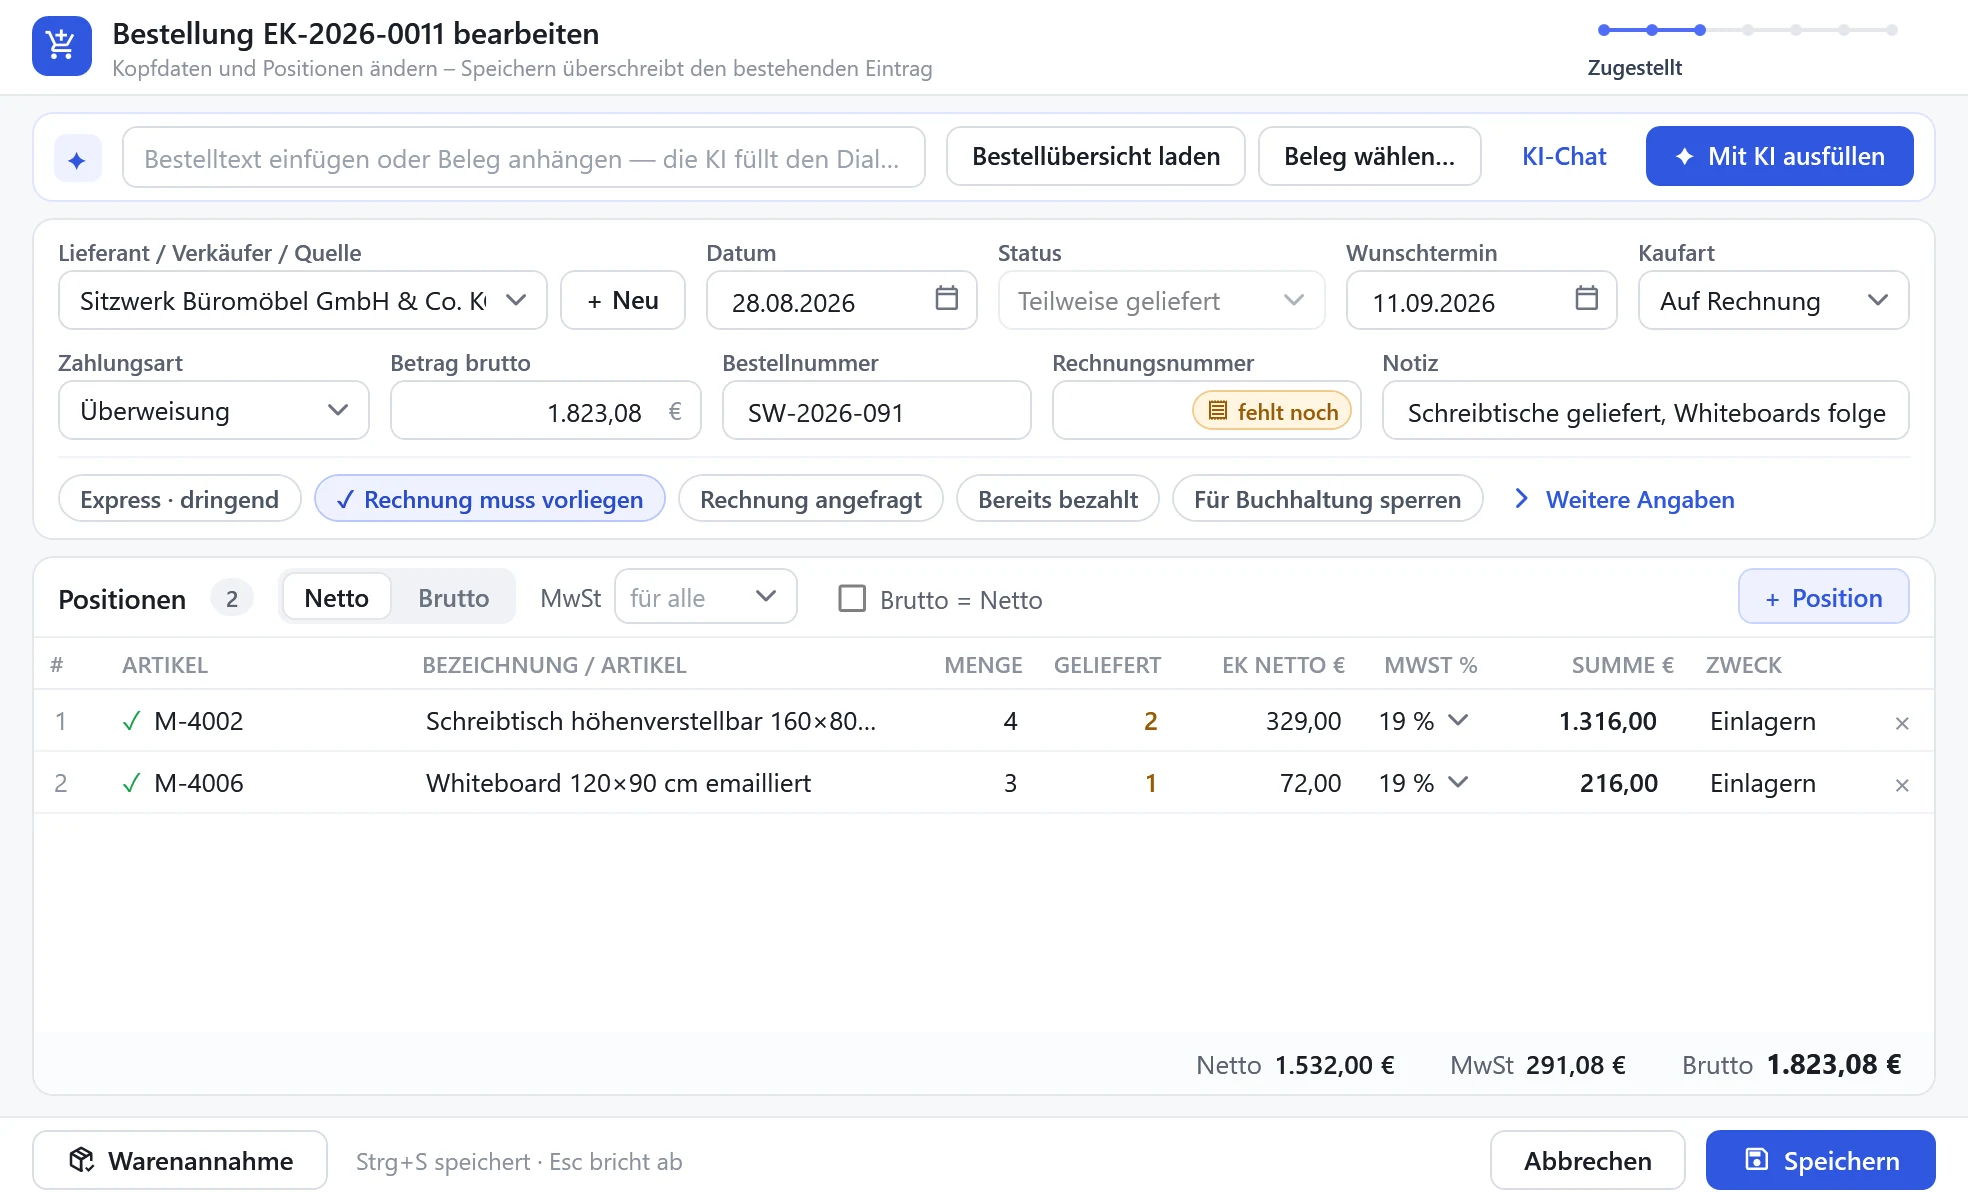Open the MwSt 'für alle' dropdown
Image resolution: width=1968 pixels, height=1202 pixels.
tap(705, 597)
